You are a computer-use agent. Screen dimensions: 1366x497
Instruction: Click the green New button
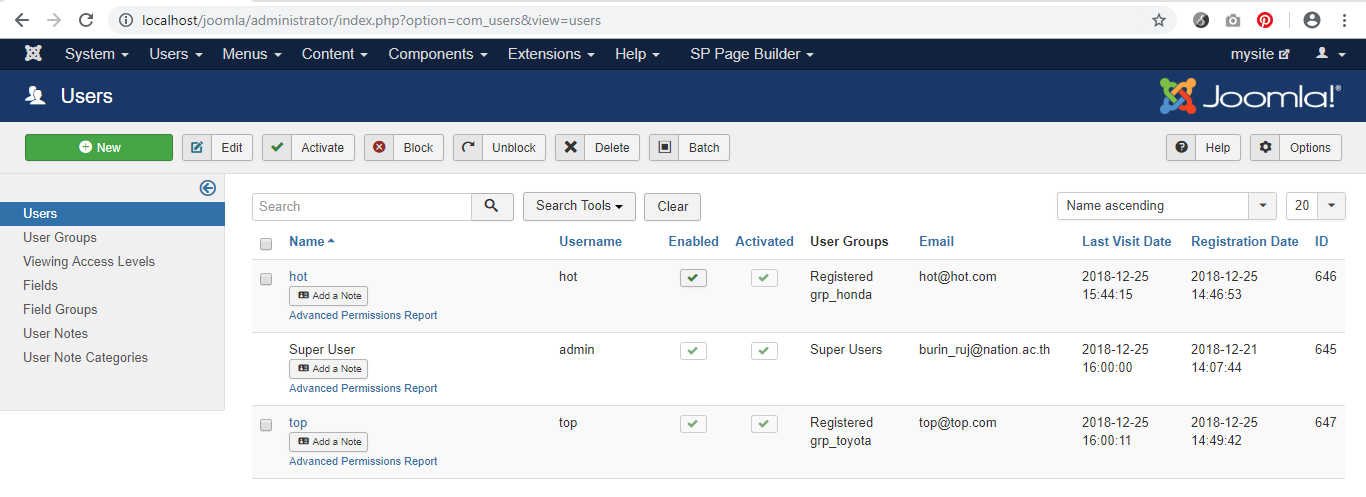[x=99, y=148]
